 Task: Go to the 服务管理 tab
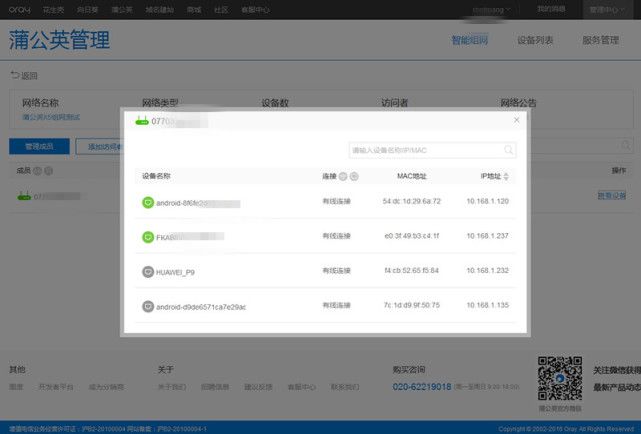click(x=600, y=41)
